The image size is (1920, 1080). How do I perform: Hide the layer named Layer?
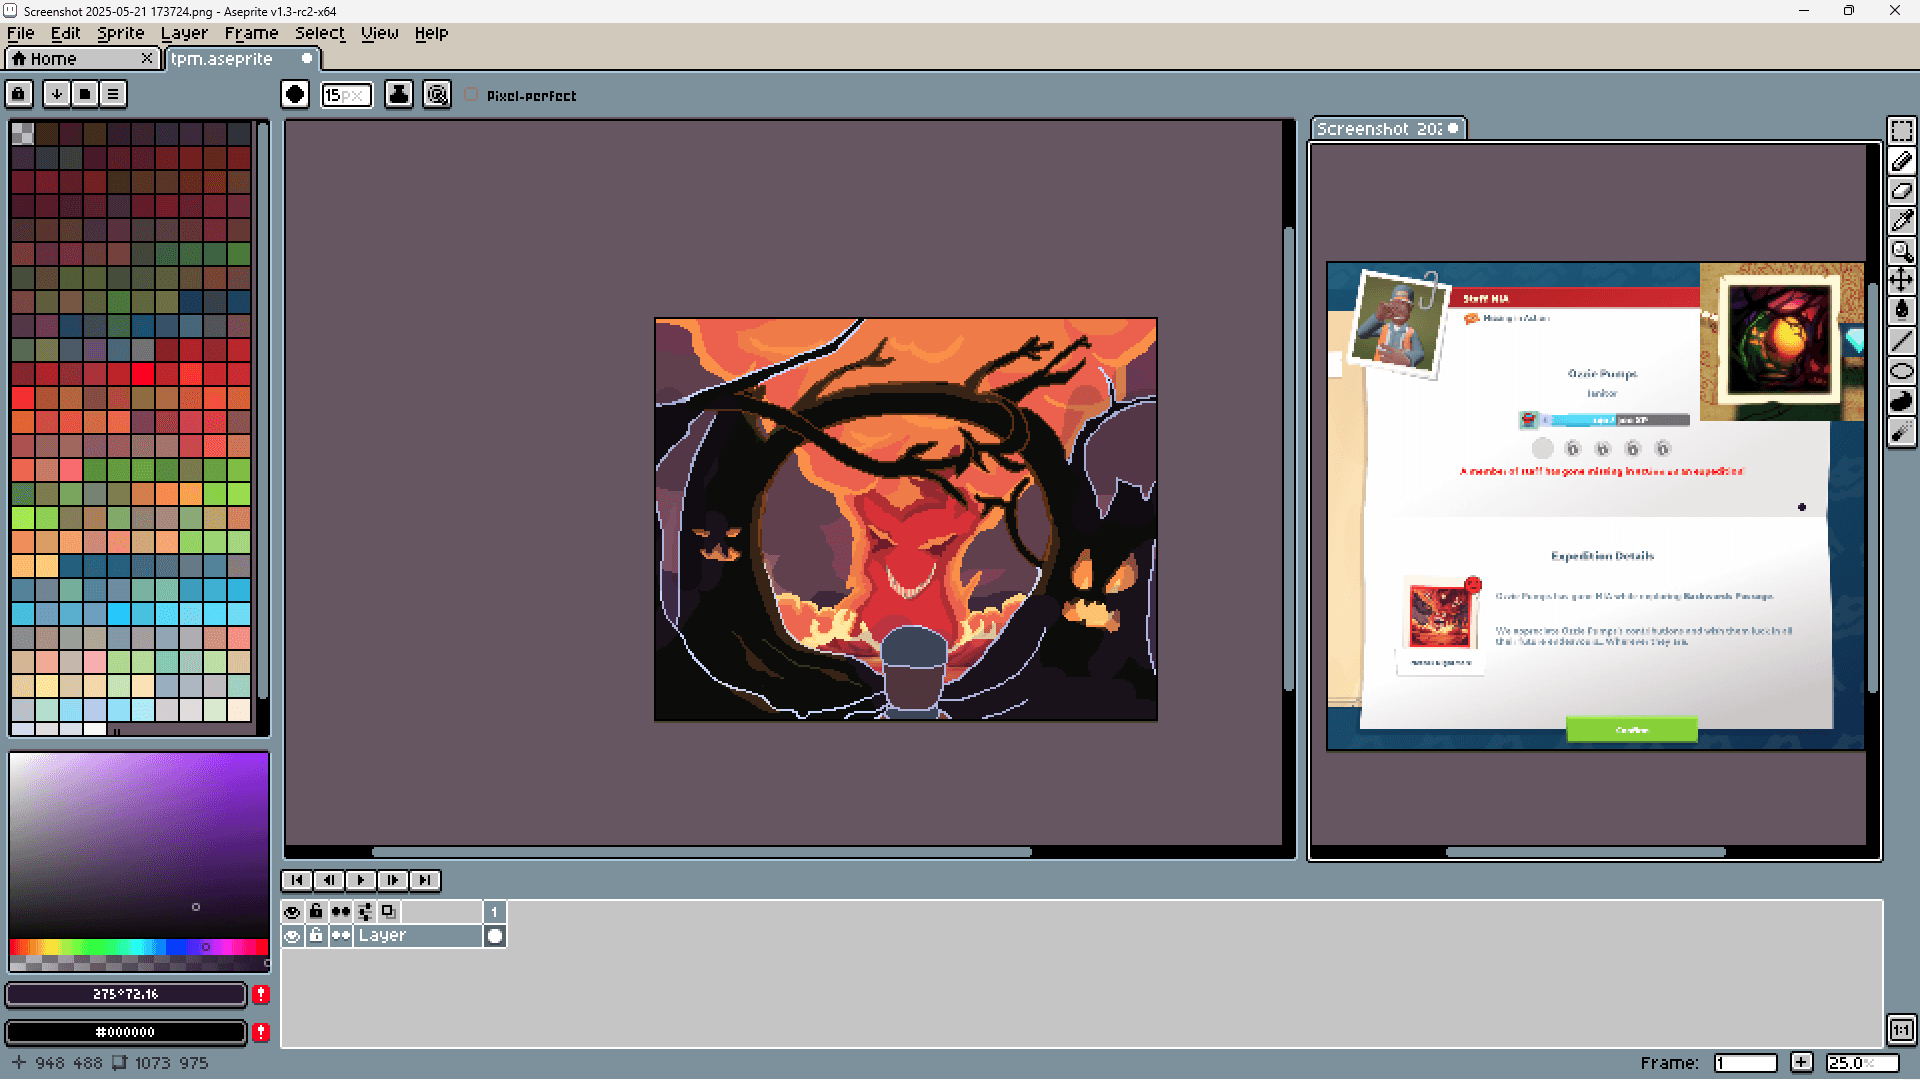[x=292, y=936]
